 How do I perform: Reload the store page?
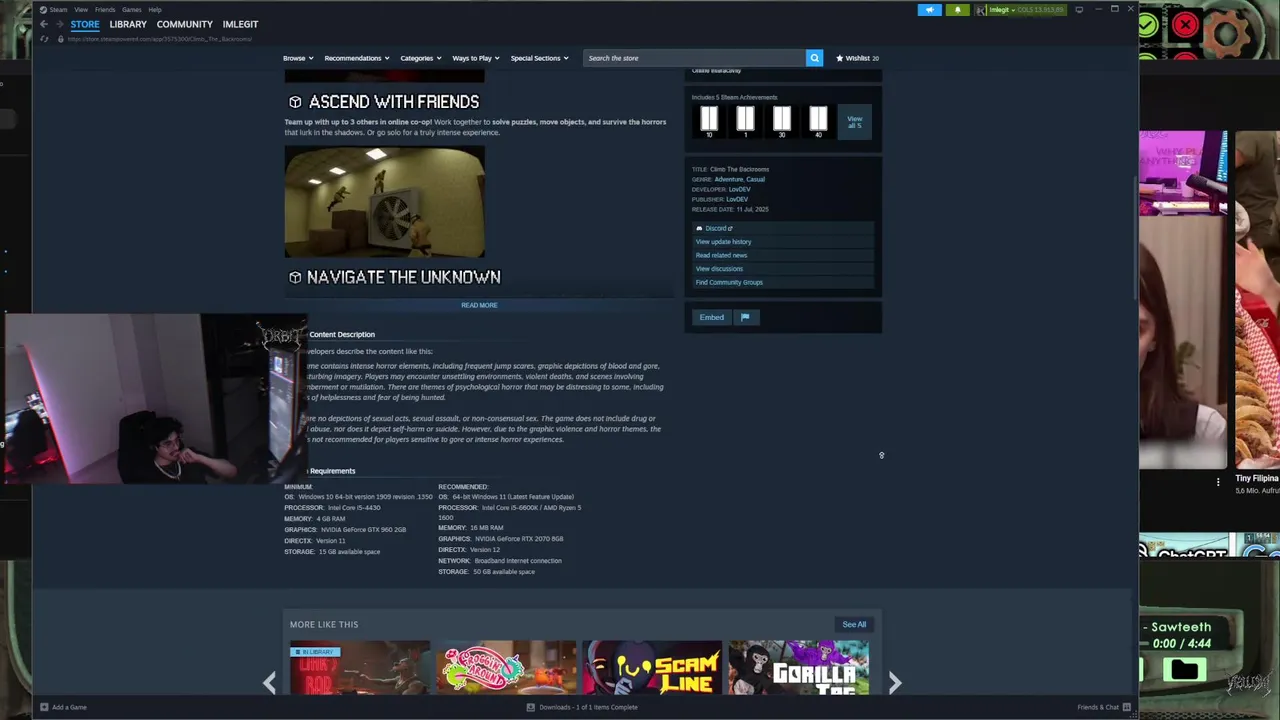pyautogui.click(x=44, y=39)
